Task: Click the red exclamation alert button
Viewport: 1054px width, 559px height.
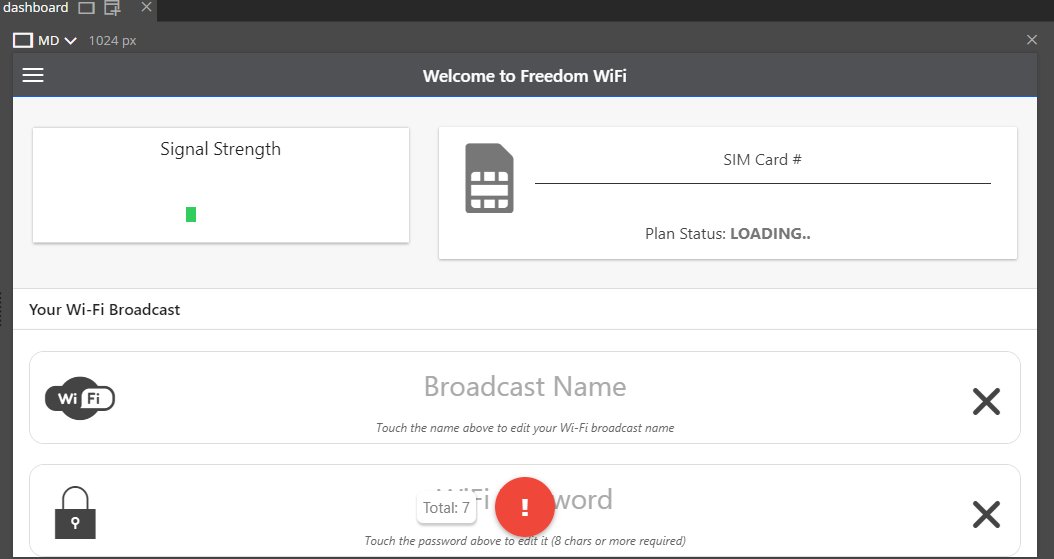Action: 524,507
